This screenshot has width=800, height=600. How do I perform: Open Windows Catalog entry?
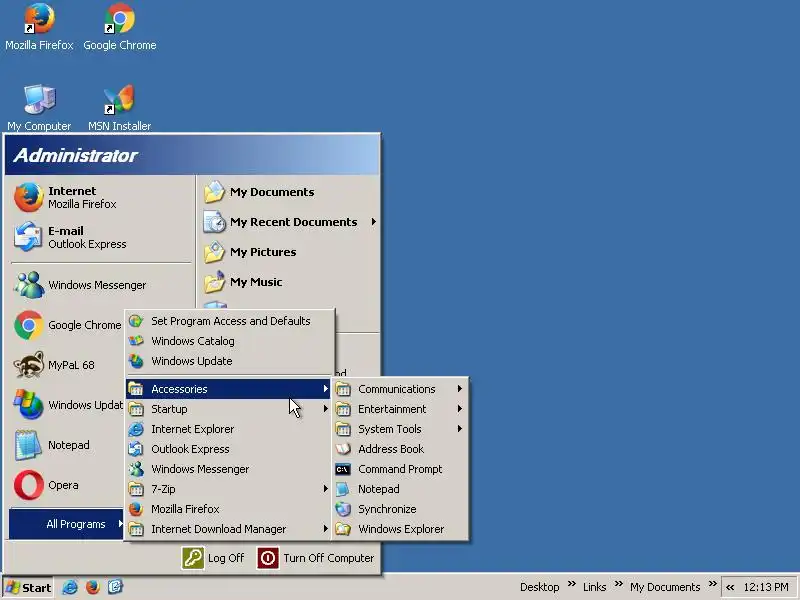(231, 341)
